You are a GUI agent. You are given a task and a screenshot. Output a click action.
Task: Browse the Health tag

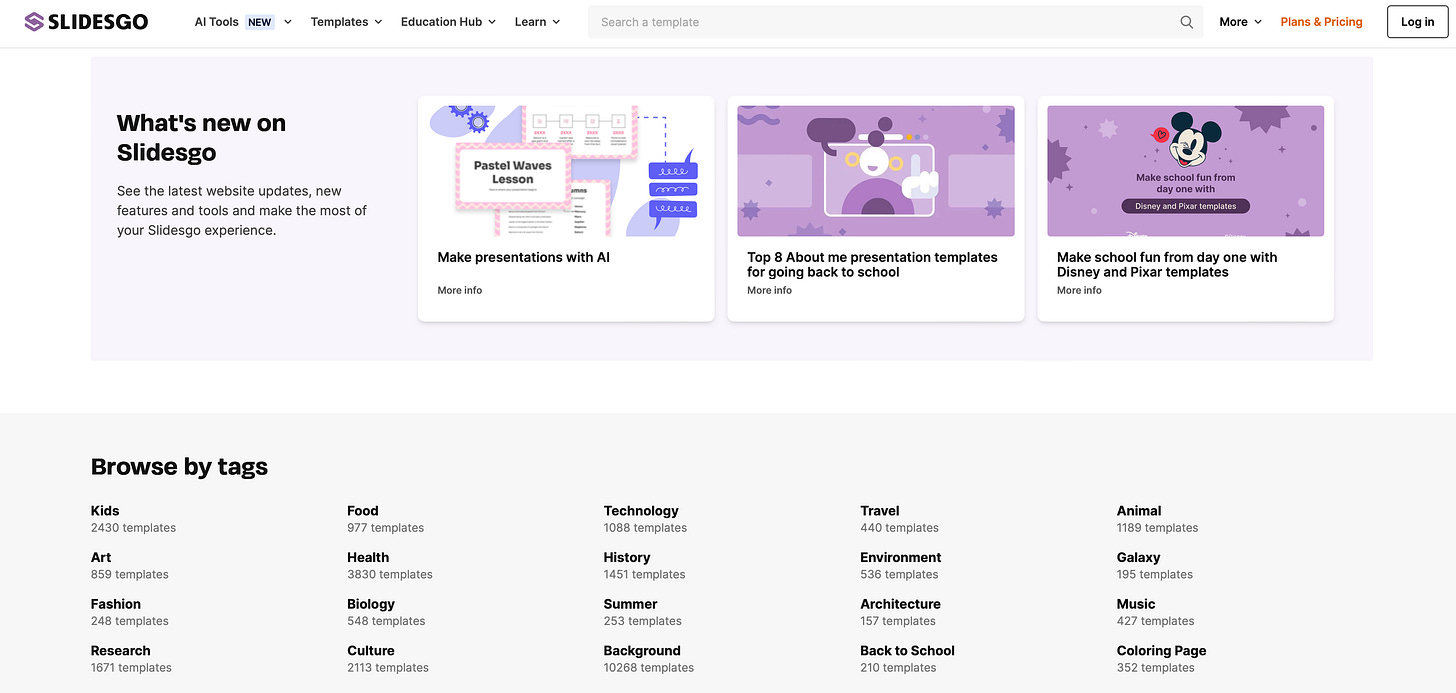368,557
